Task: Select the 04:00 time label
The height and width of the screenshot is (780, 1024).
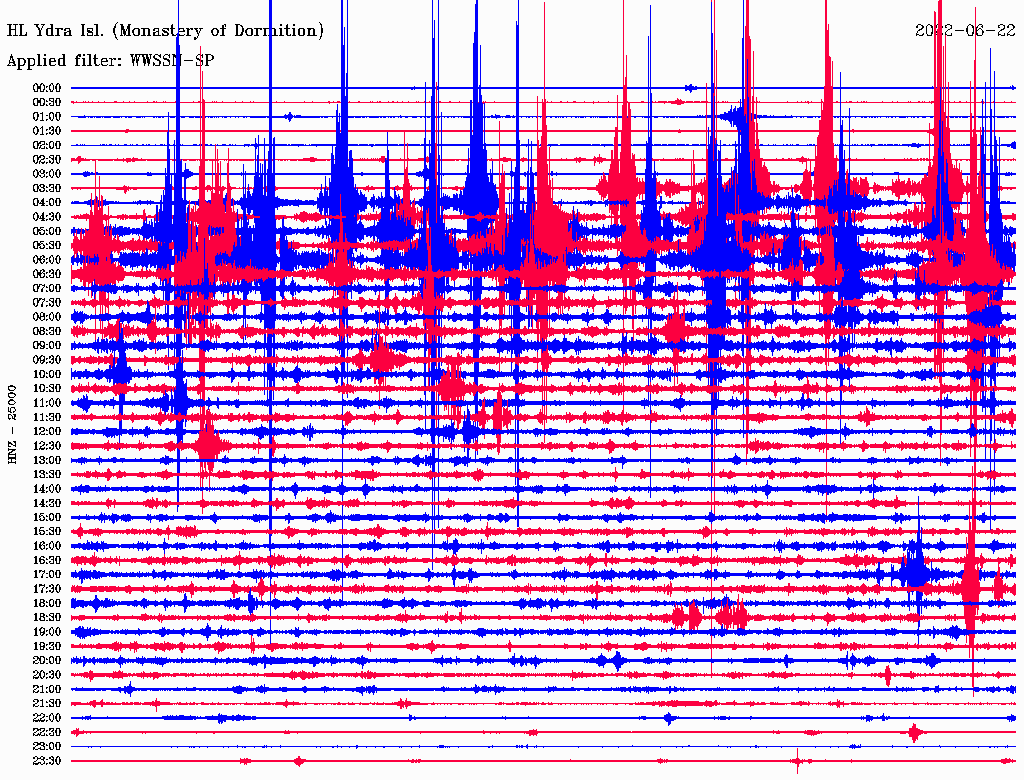Action: coord(47,203)
